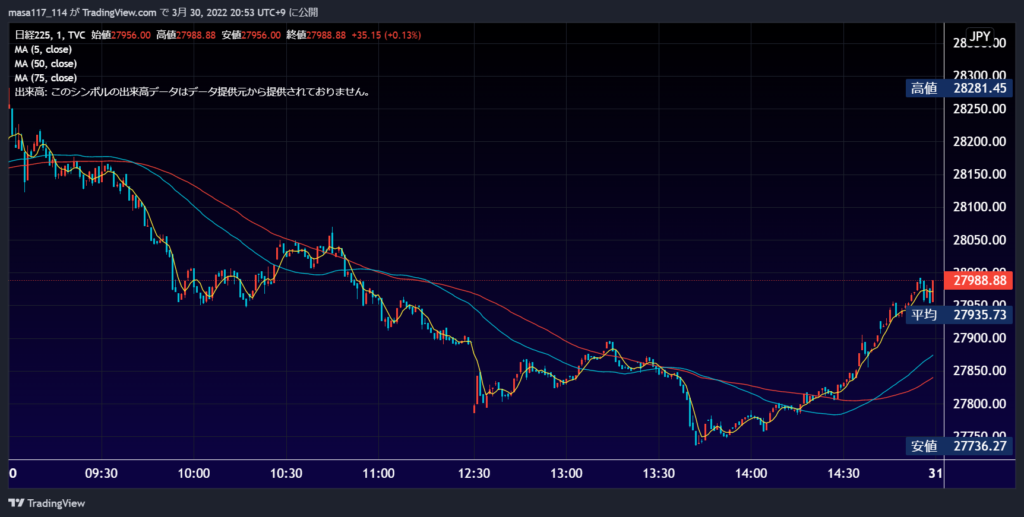Click the 11:00 time axis label
The height and width of the screenshot is (517, 1024).
379,474
